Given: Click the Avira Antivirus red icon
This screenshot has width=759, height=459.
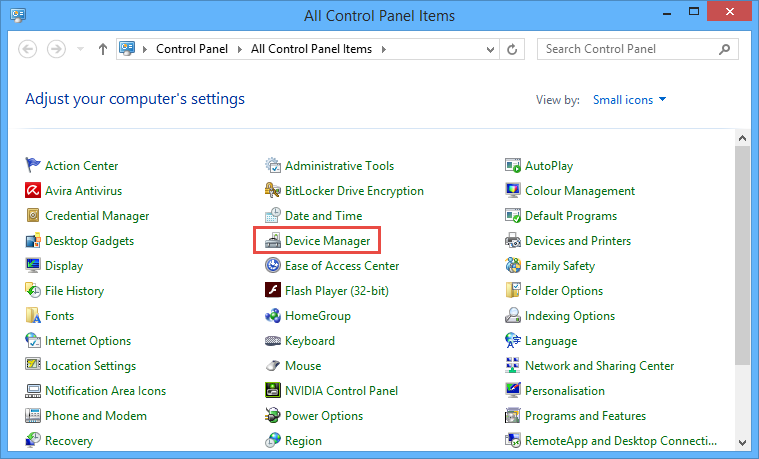Looking at the screenshot, I should point(32,190).
